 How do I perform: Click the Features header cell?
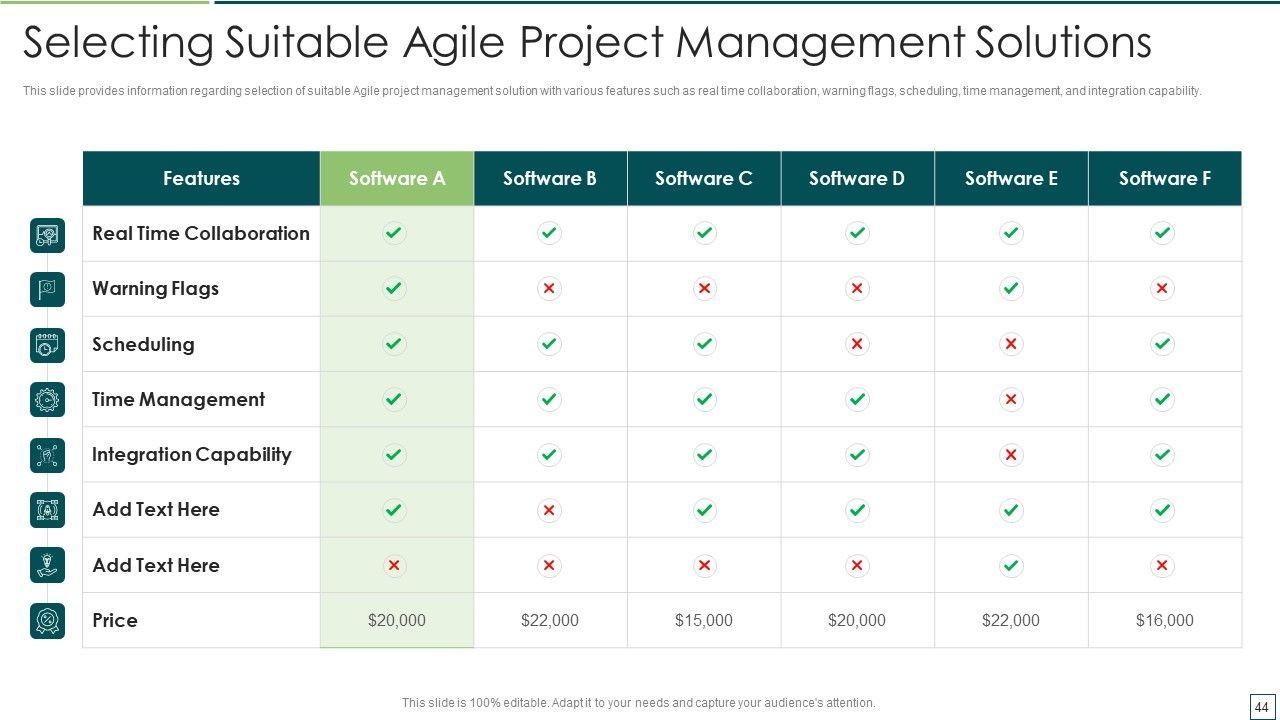tap(201, 179)
